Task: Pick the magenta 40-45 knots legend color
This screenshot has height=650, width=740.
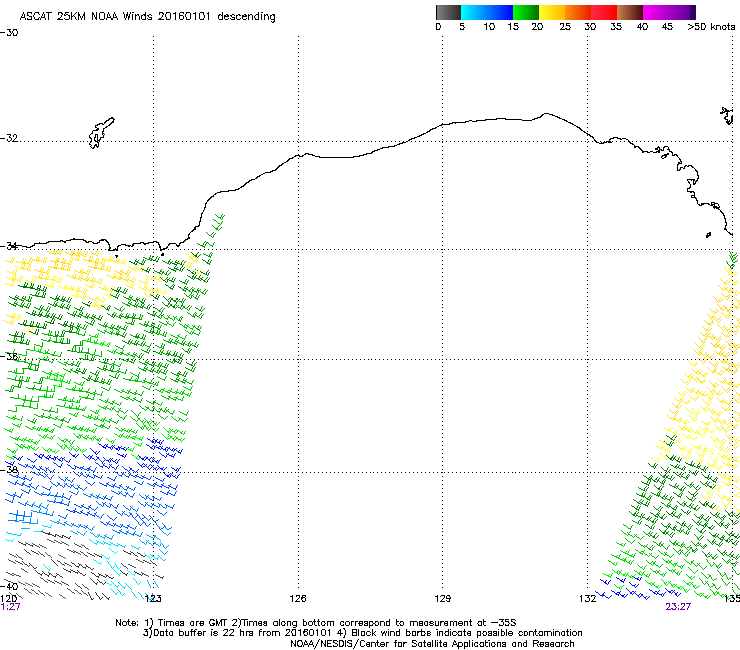Action: coord(656,12)
